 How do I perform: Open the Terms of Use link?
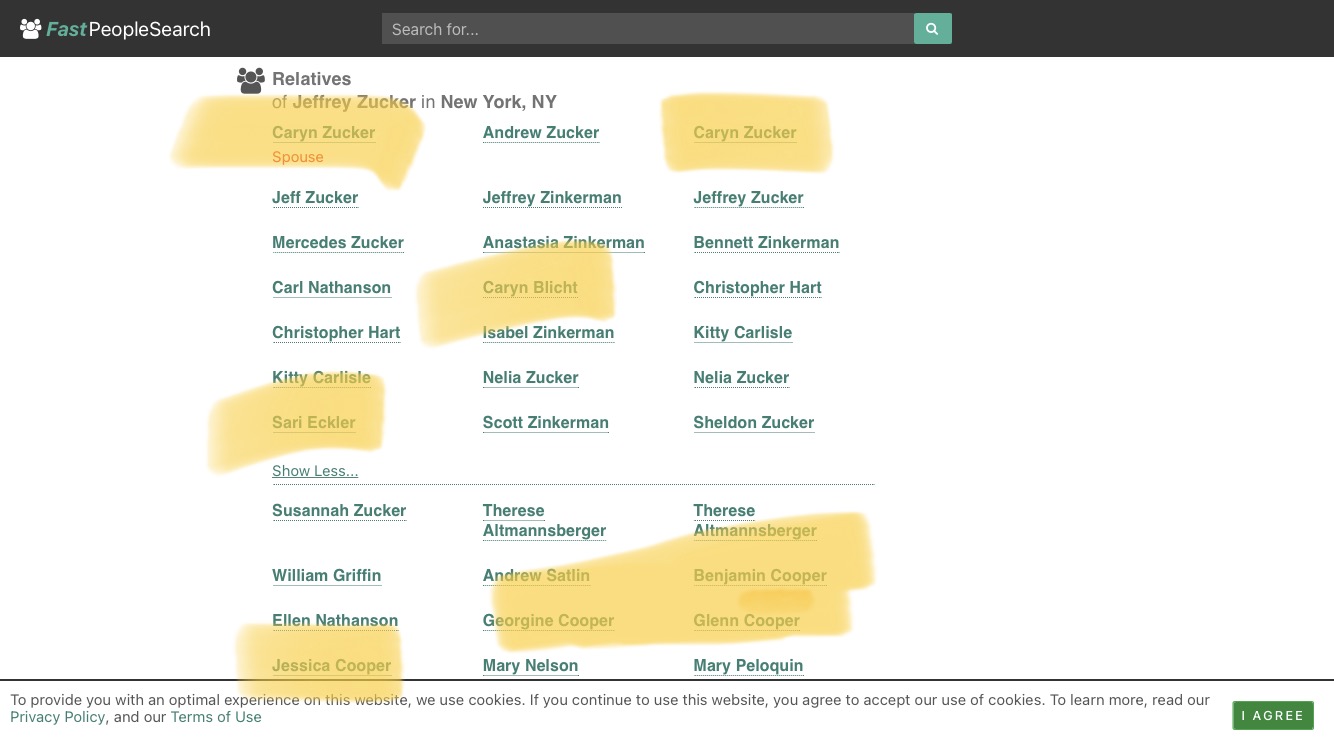tap(216, 717)
